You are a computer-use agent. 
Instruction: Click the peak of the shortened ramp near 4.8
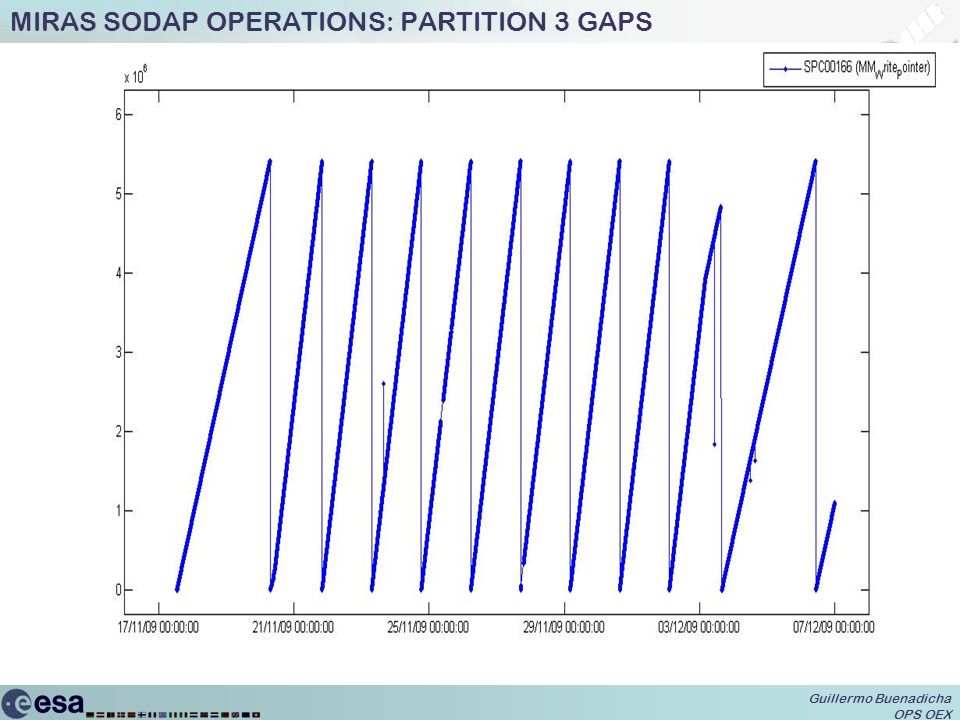click(x=721, y=207)
